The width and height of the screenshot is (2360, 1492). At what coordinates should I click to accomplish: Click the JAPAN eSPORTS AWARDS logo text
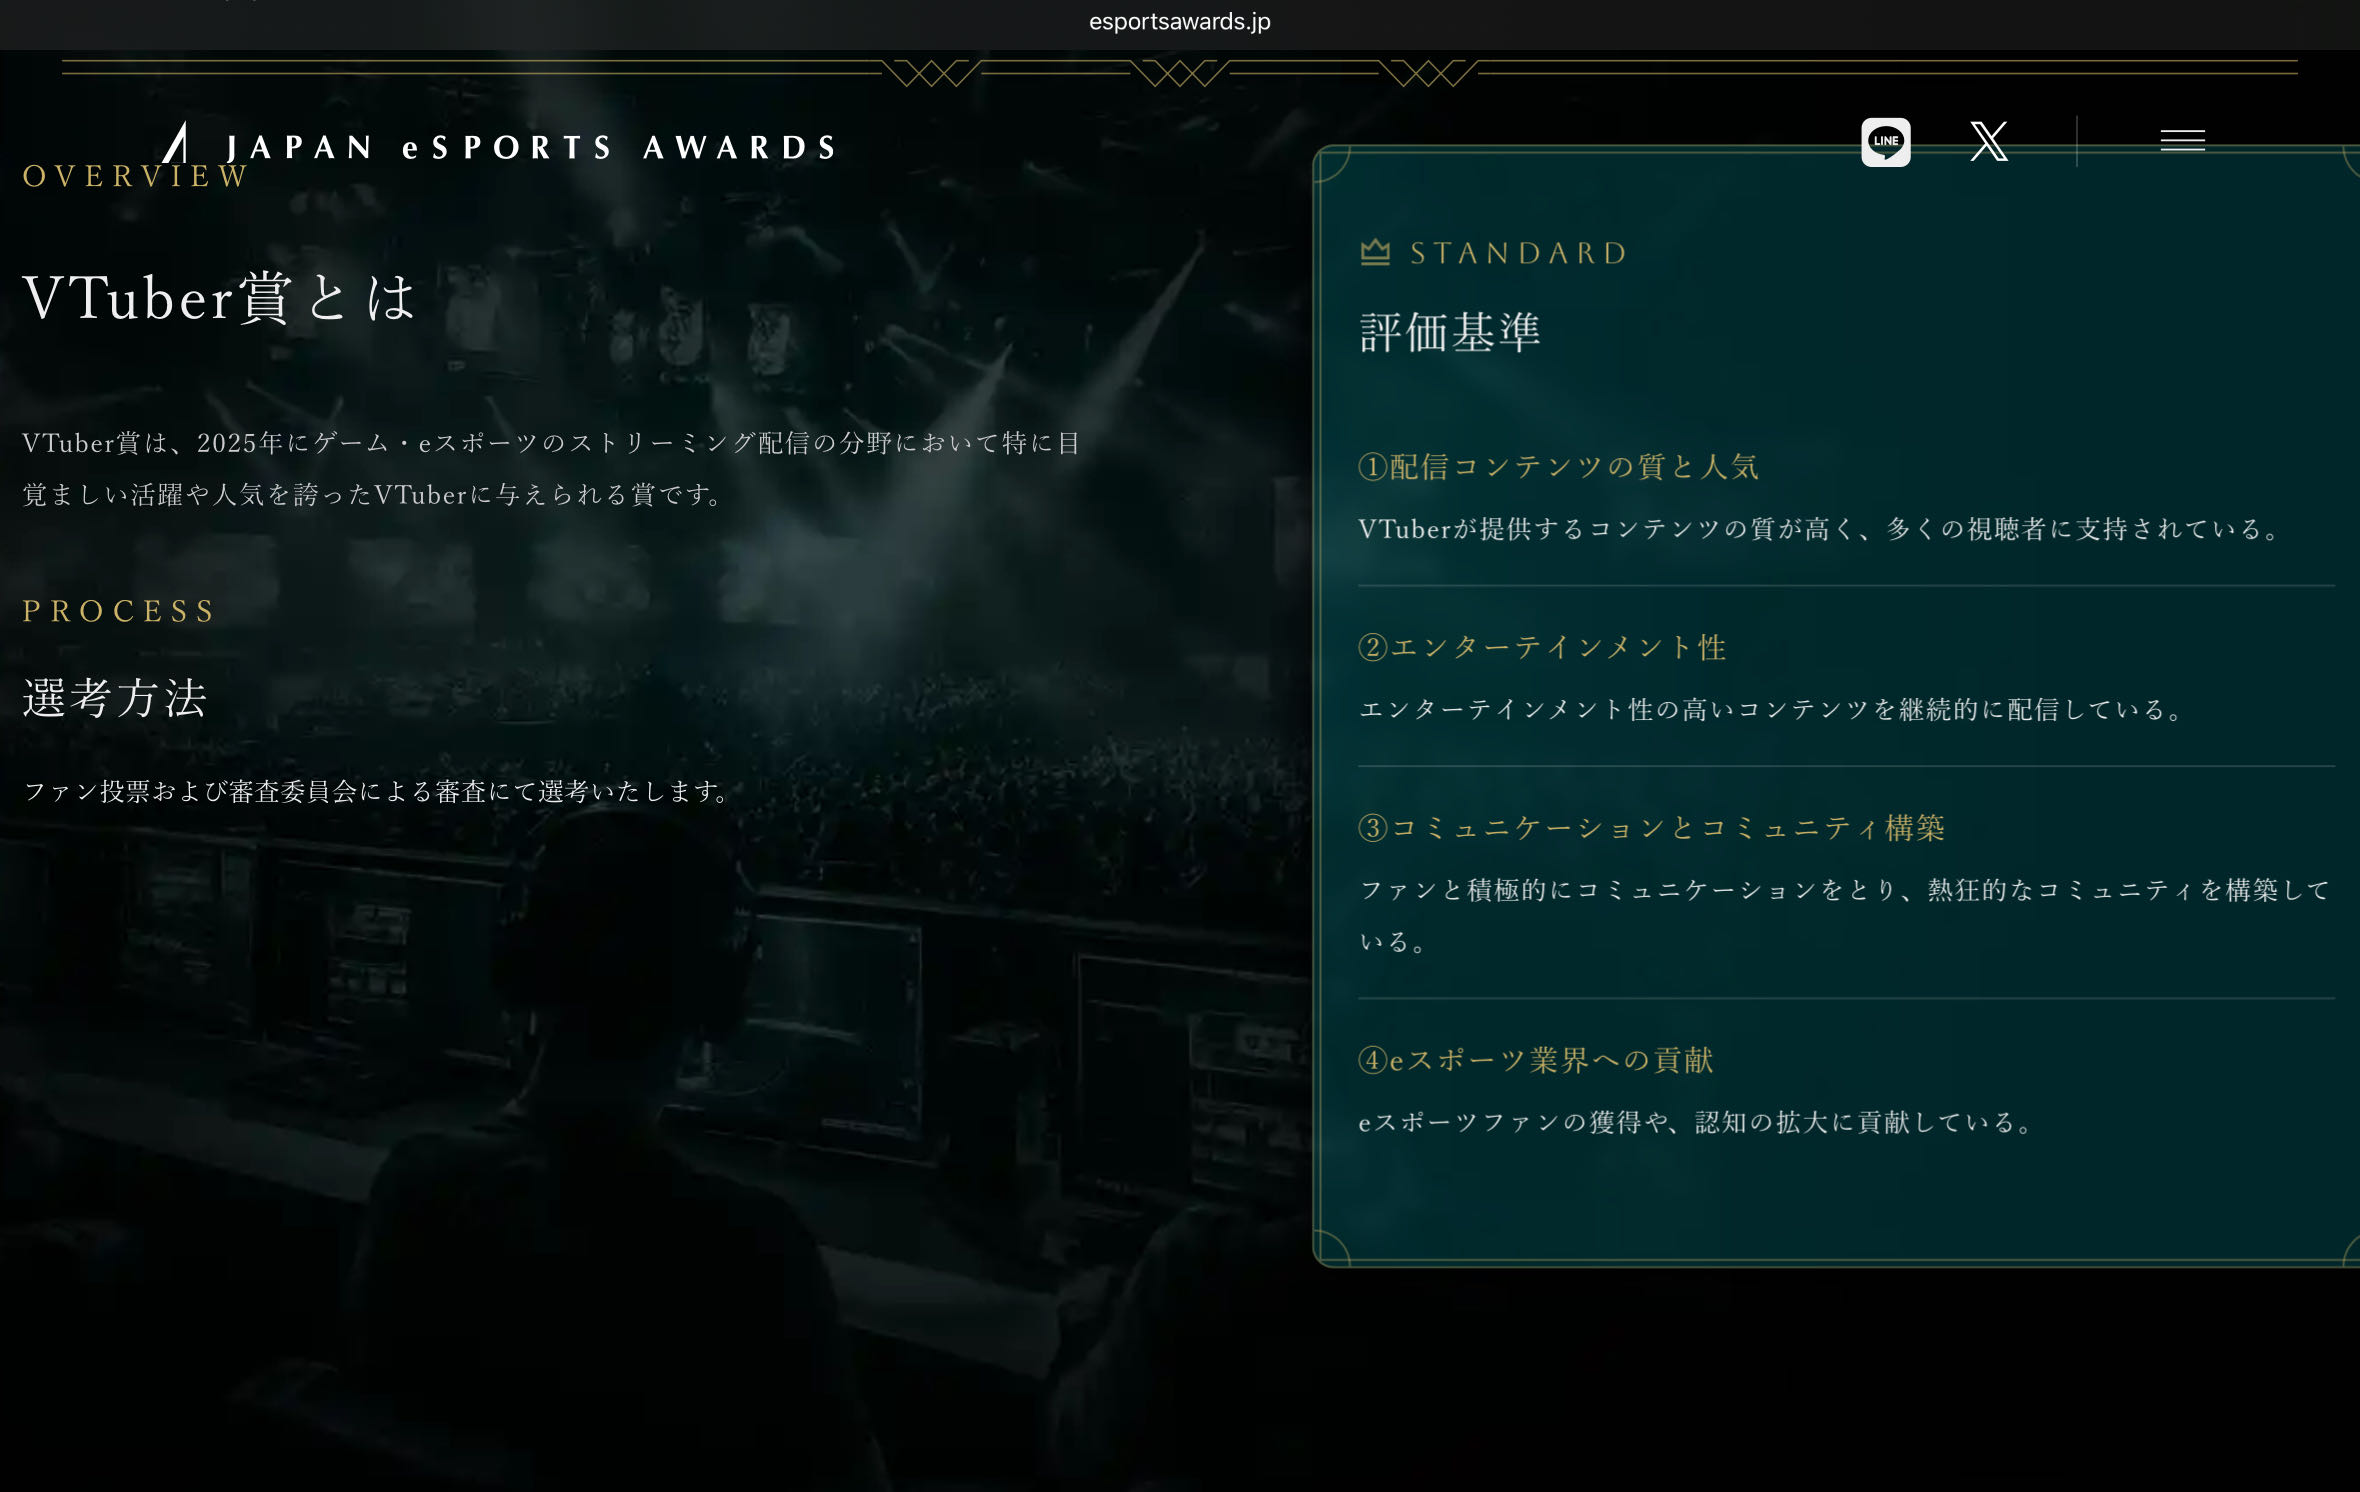(530, 148)
